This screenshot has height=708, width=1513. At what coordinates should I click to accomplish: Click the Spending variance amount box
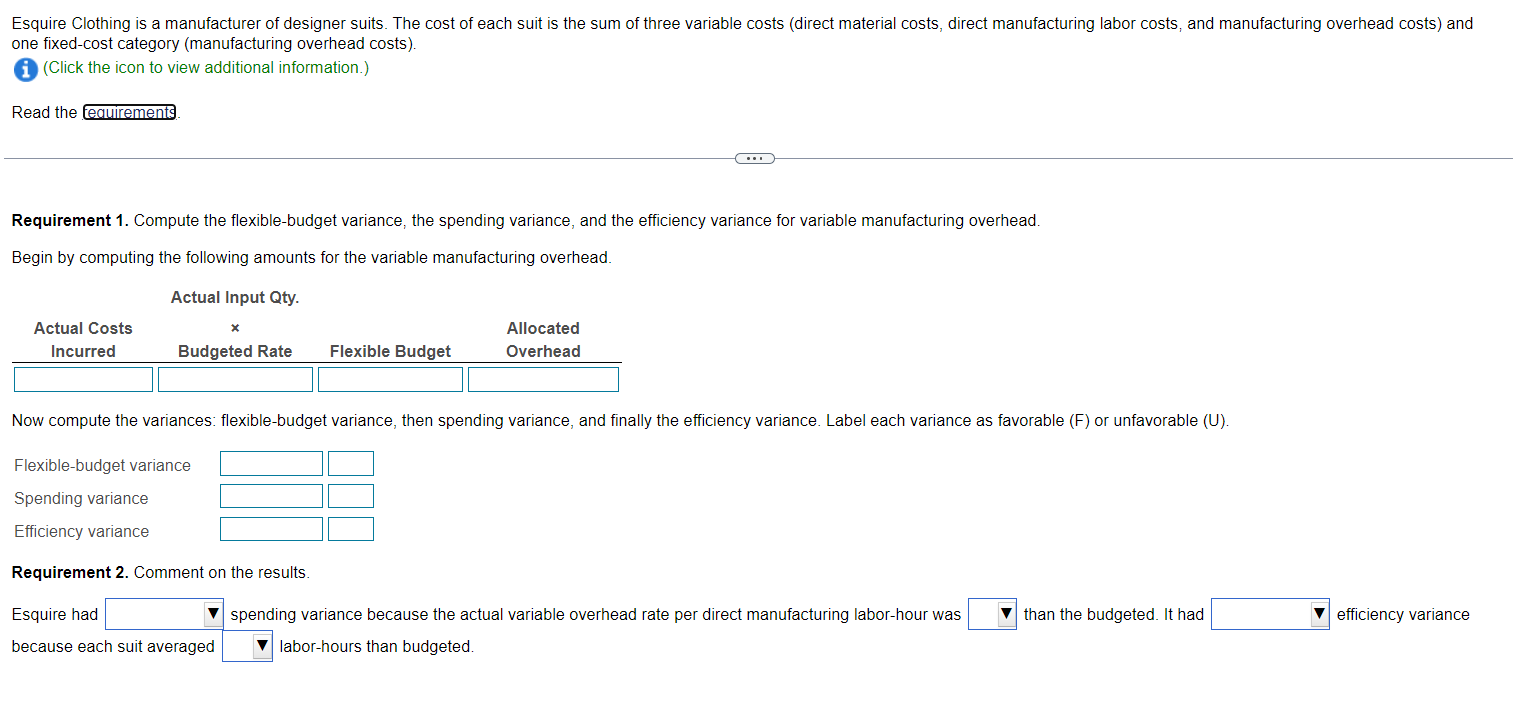coord(271,495)
